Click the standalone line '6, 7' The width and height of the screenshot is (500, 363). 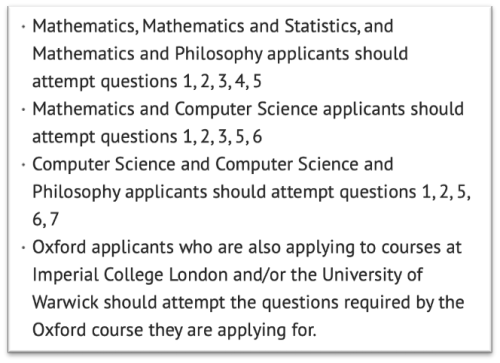click(x=45, y=220)
